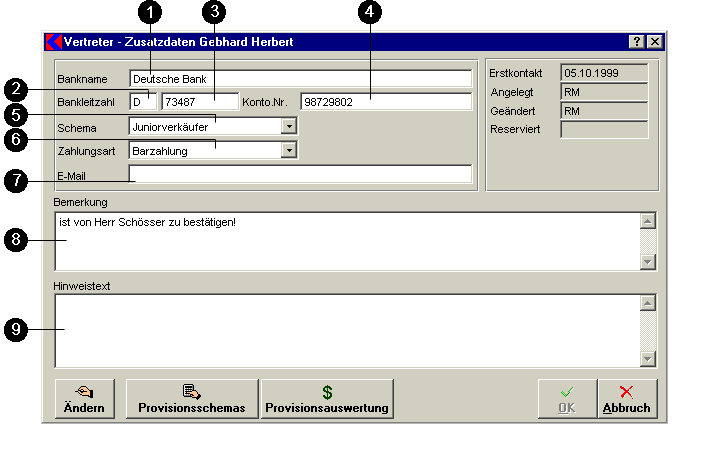Click into the empty E-Mail field
Screen dimensions: 709x454
300,175
